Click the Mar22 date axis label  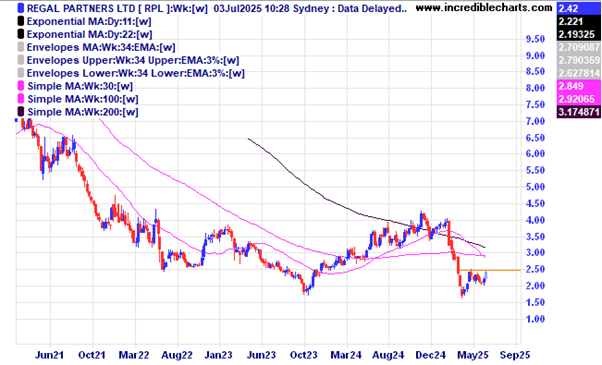tap(134, 355)
